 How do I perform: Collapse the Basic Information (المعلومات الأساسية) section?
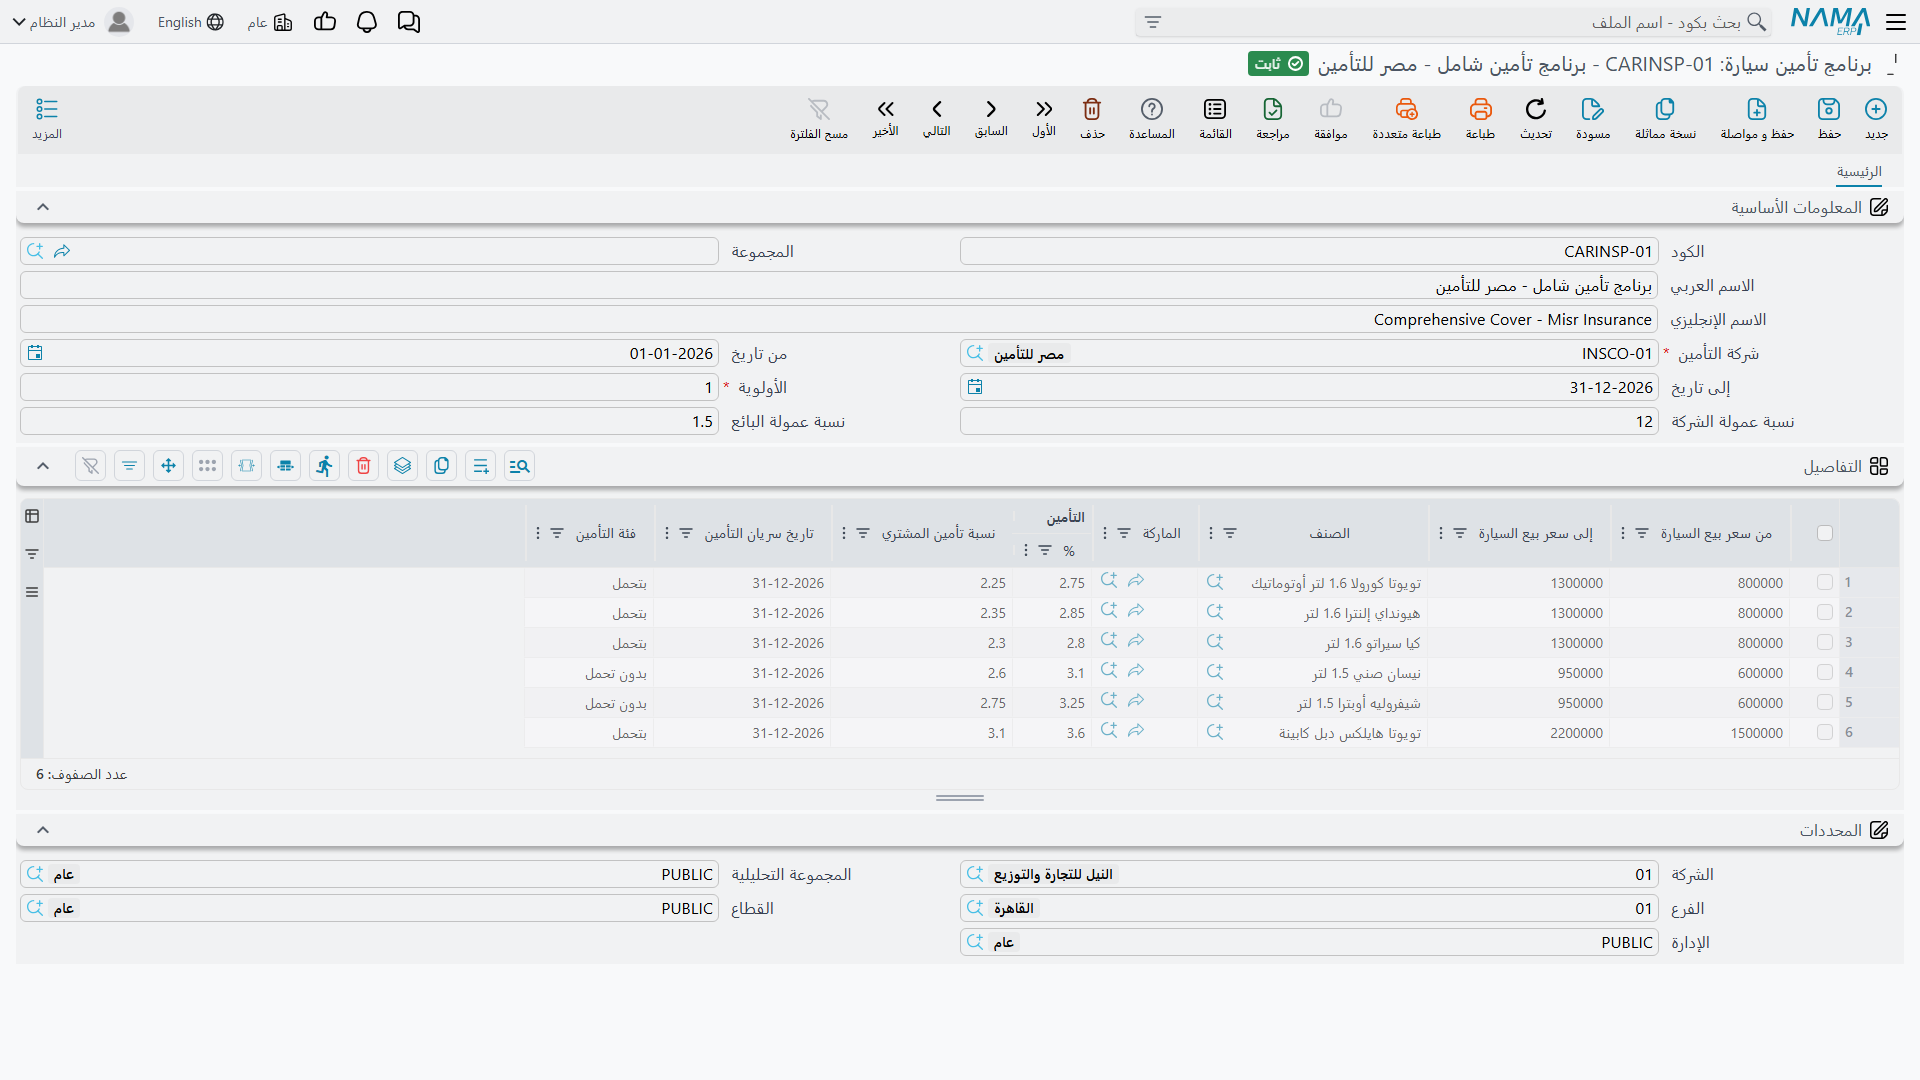(43, 207)
